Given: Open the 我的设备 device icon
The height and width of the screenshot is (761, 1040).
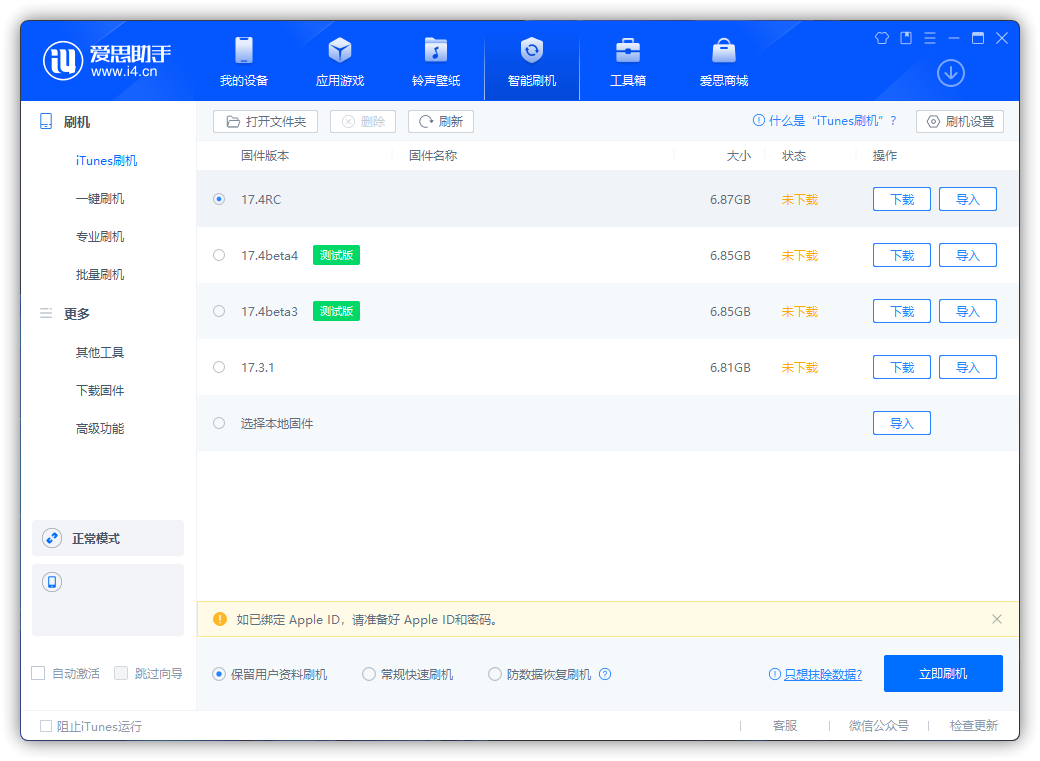Looking at the screenshot, I should point(244,50).
